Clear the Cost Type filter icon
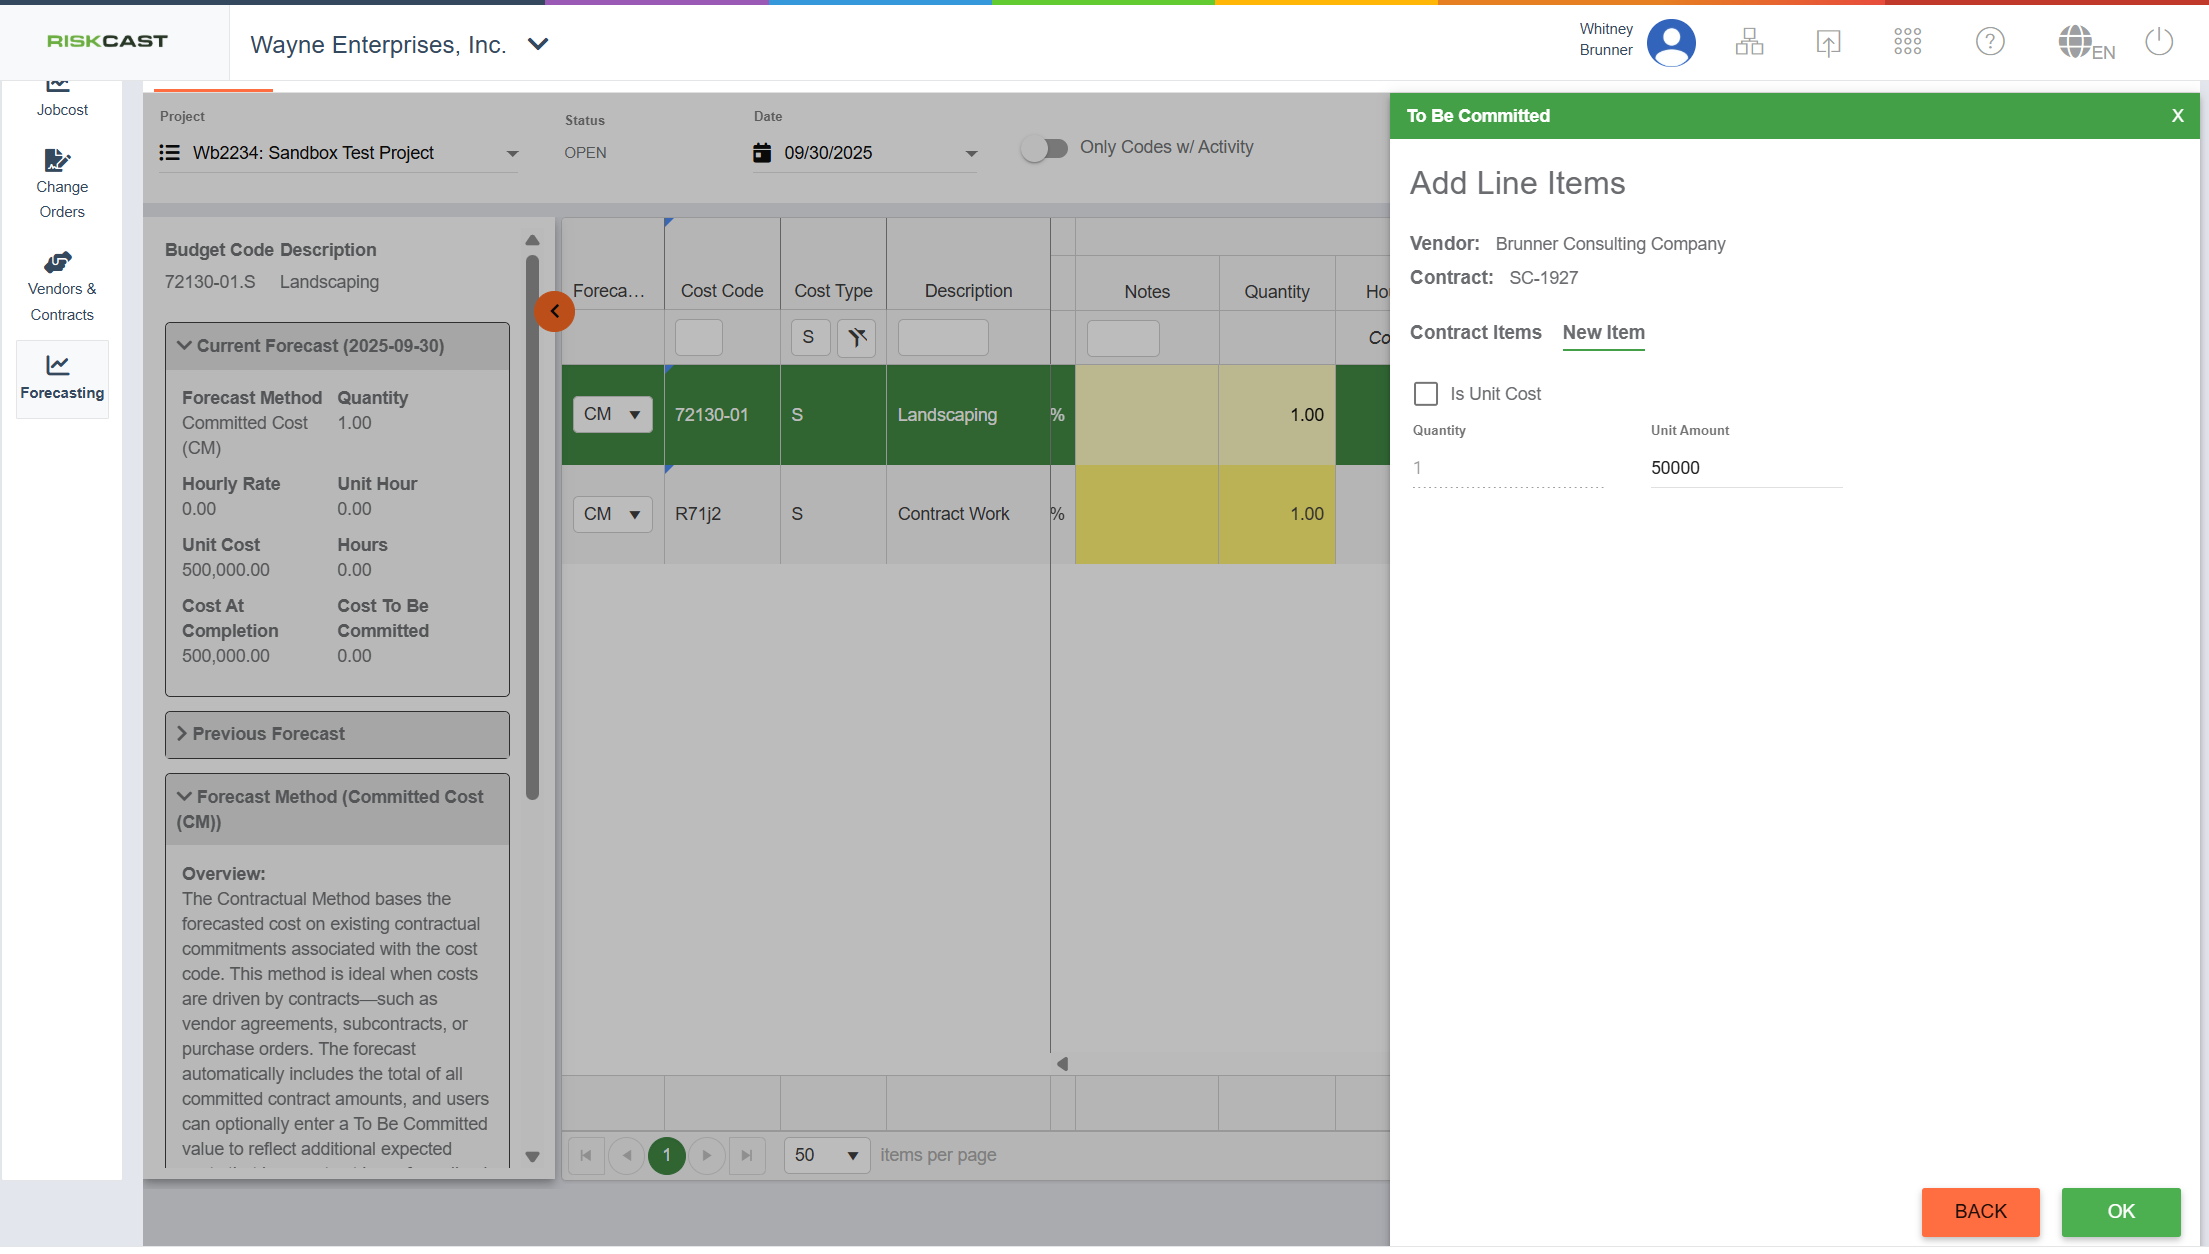This screenshot has height=1254, width=2209. tap(856, 338)
